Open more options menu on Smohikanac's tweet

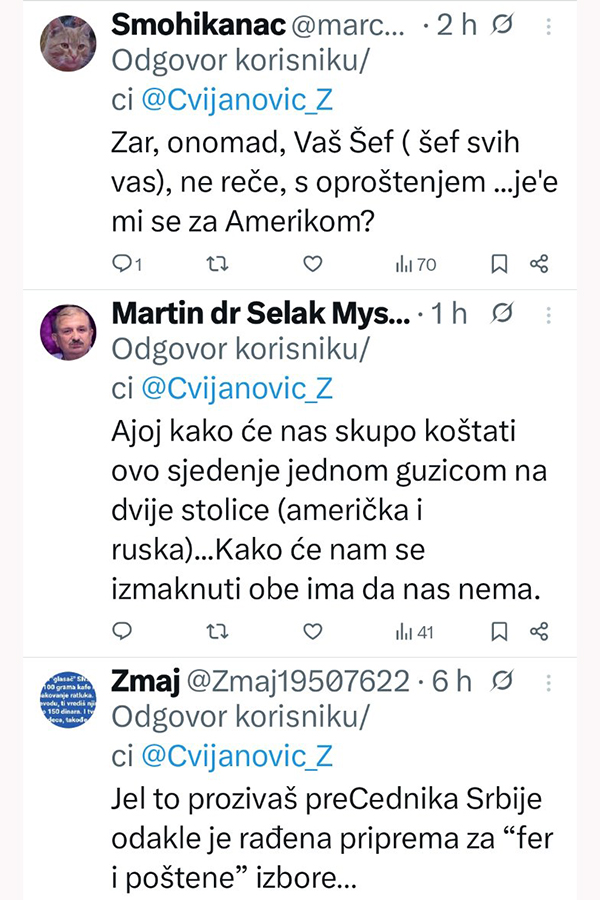pyautogui.click(x=548, y=26)
